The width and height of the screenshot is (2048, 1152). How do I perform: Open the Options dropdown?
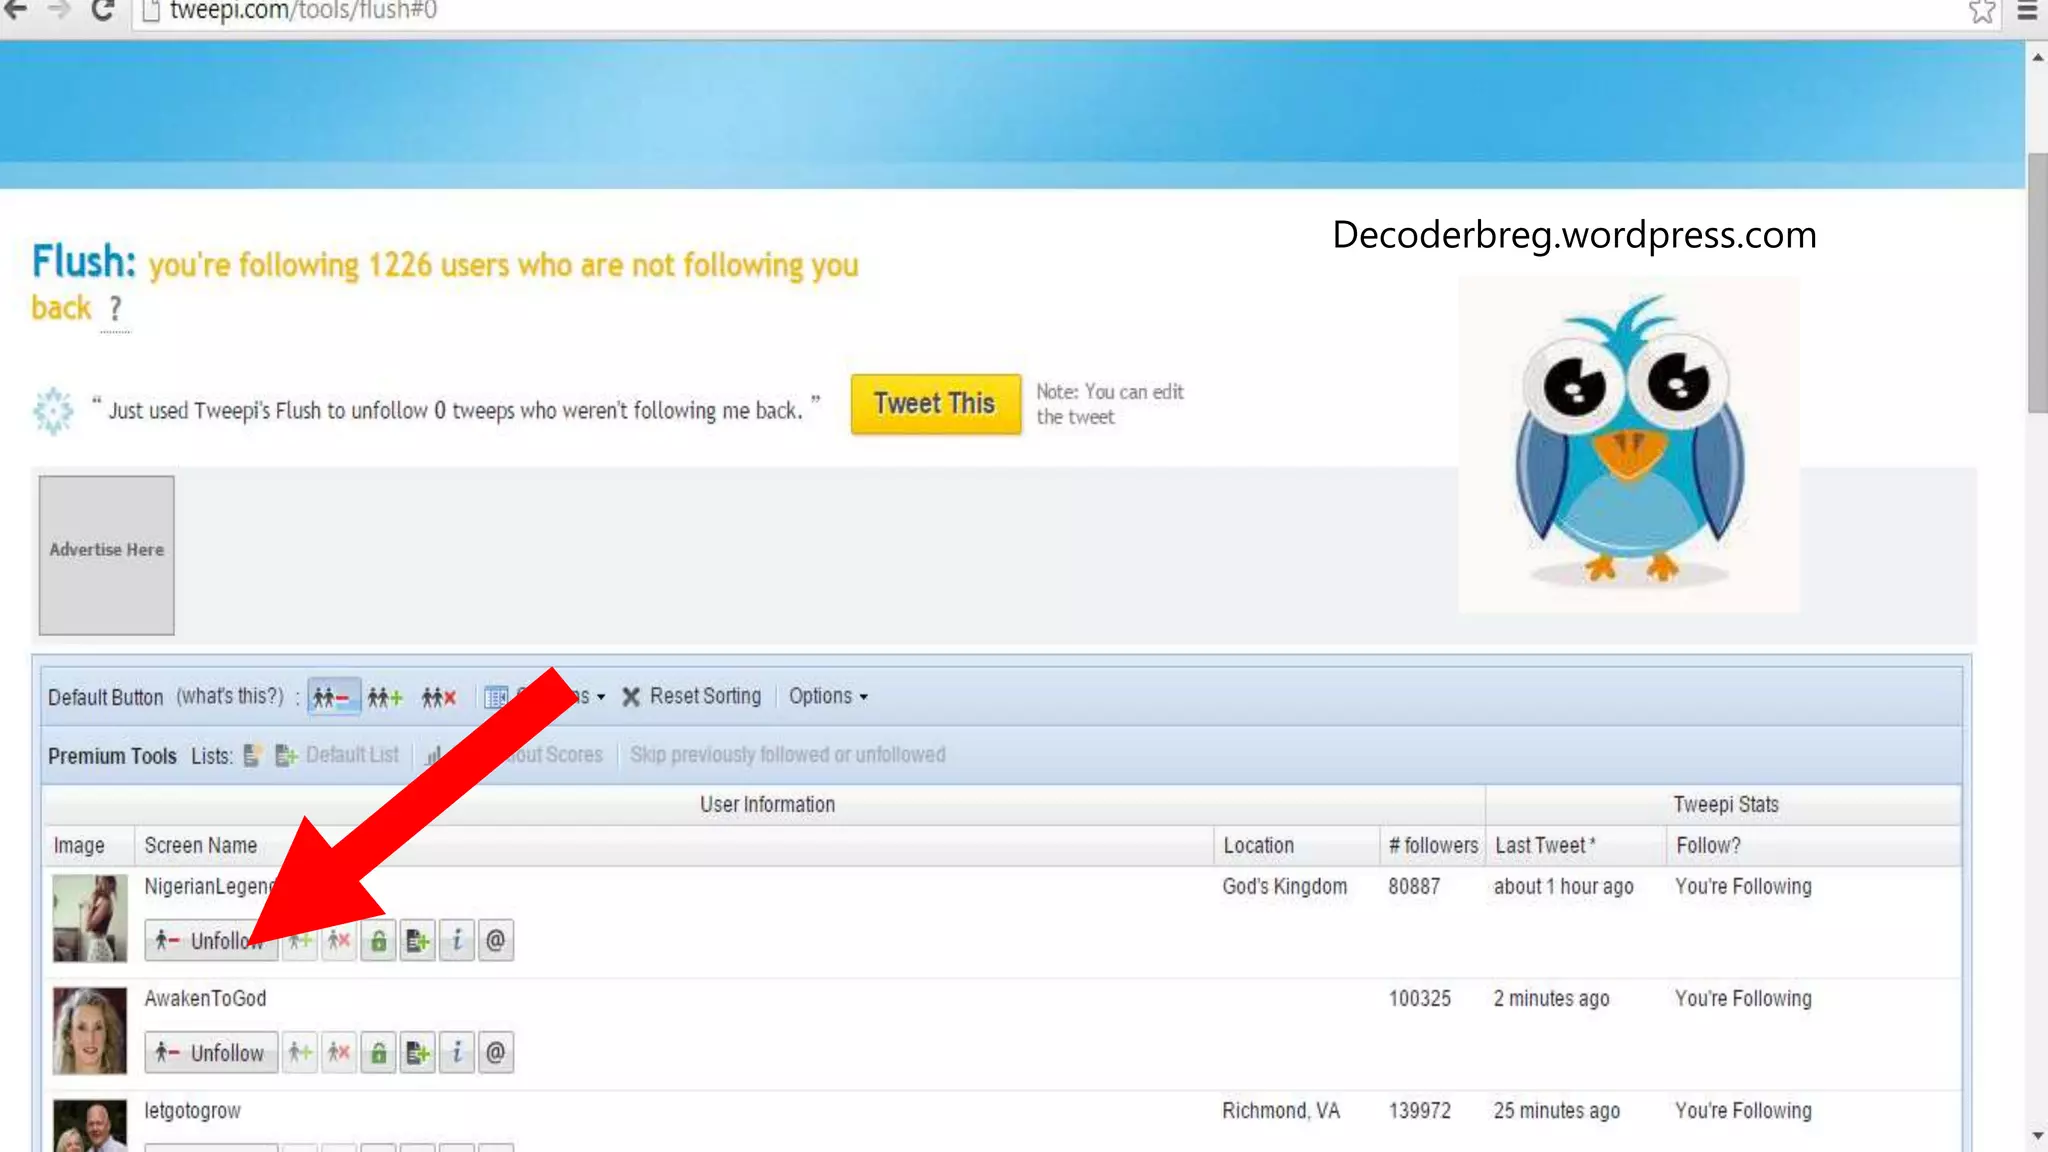pyautogui.click(x=827, y=696)
